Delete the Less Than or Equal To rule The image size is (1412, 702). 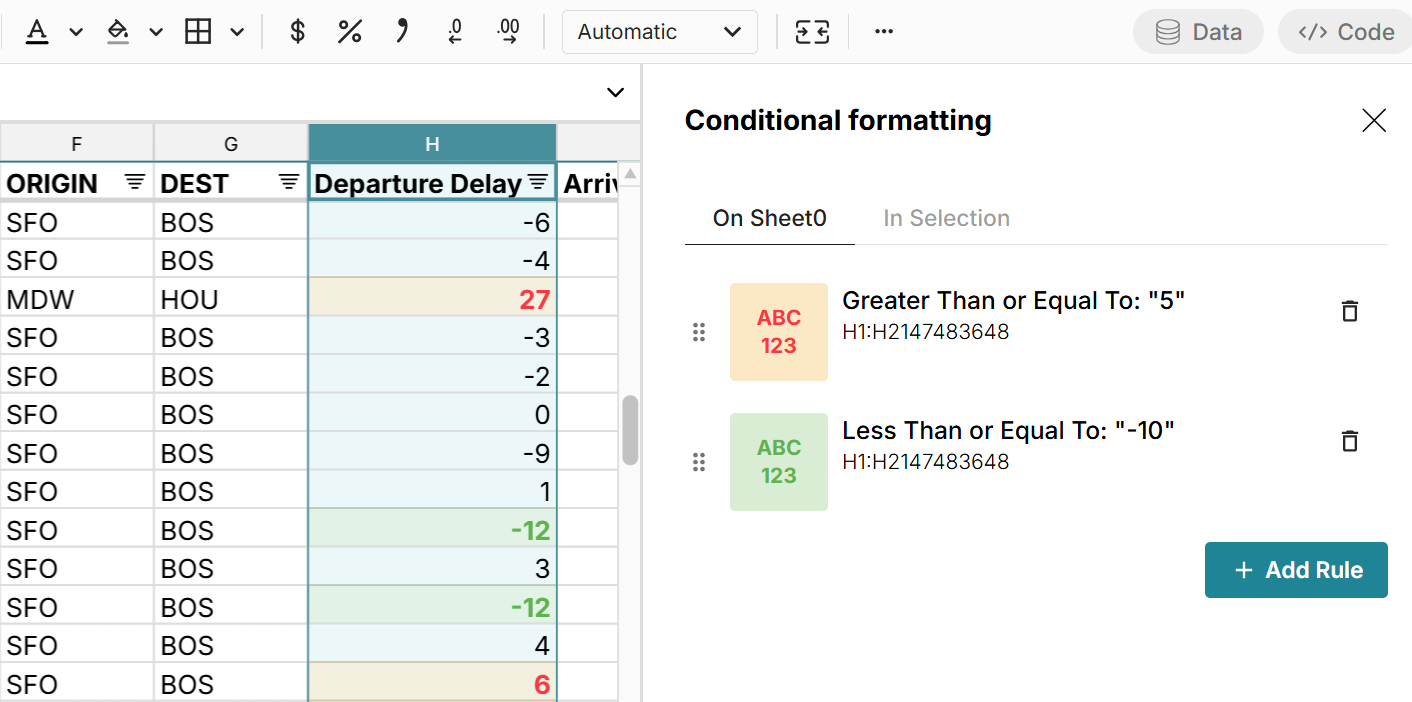(x=1349, y=441)
